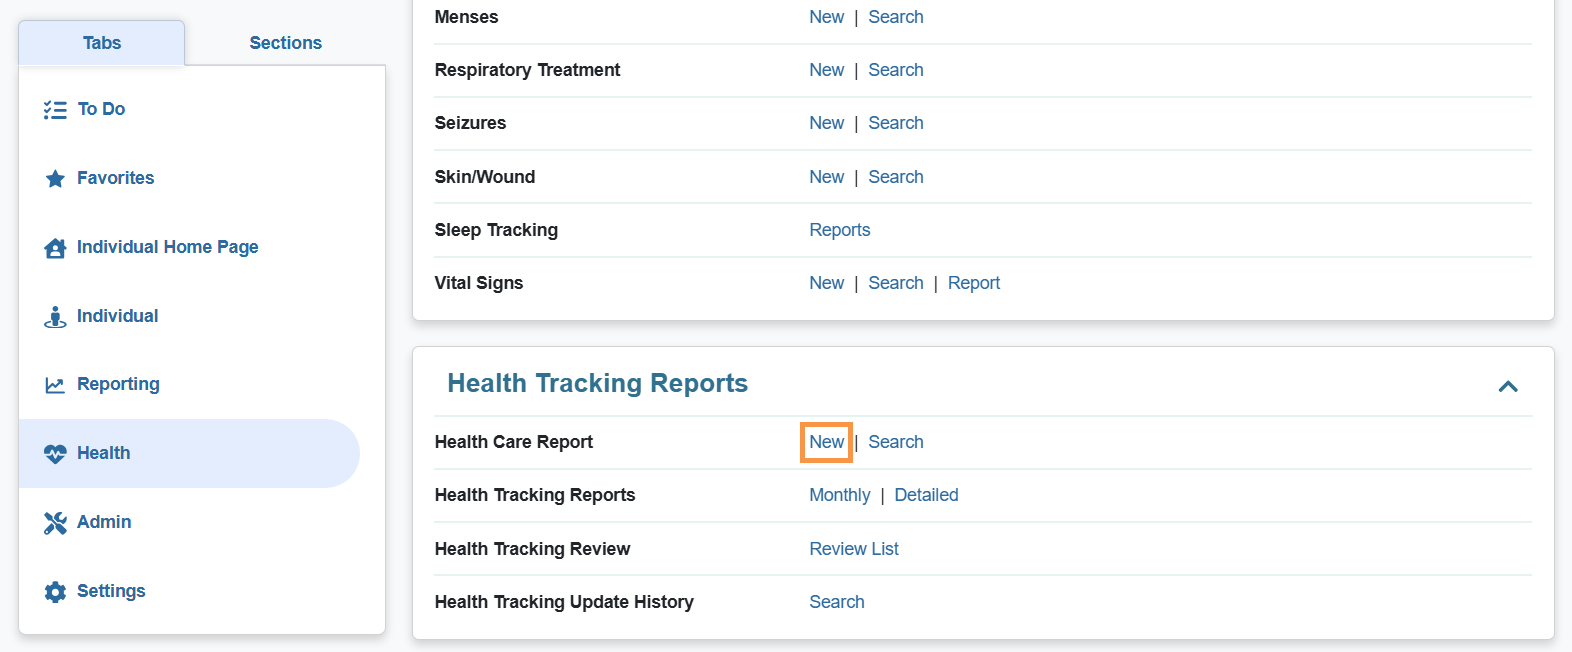Select the Health heart icon
This screenshot has height=652, width=1572.
(x=55, y=453)
